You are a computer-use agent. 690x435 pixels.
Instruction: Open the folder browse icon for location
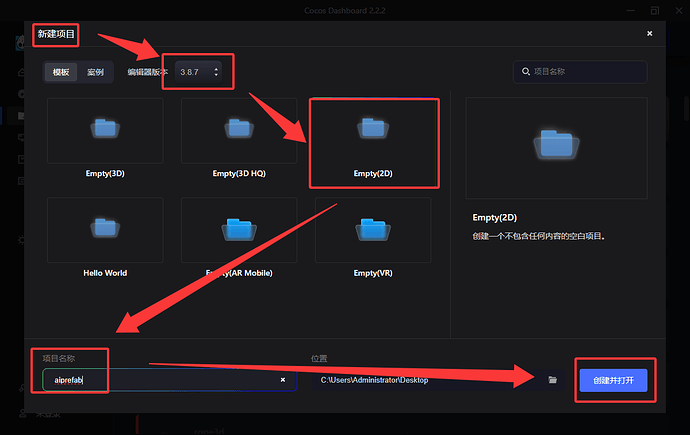pos(553,380)
